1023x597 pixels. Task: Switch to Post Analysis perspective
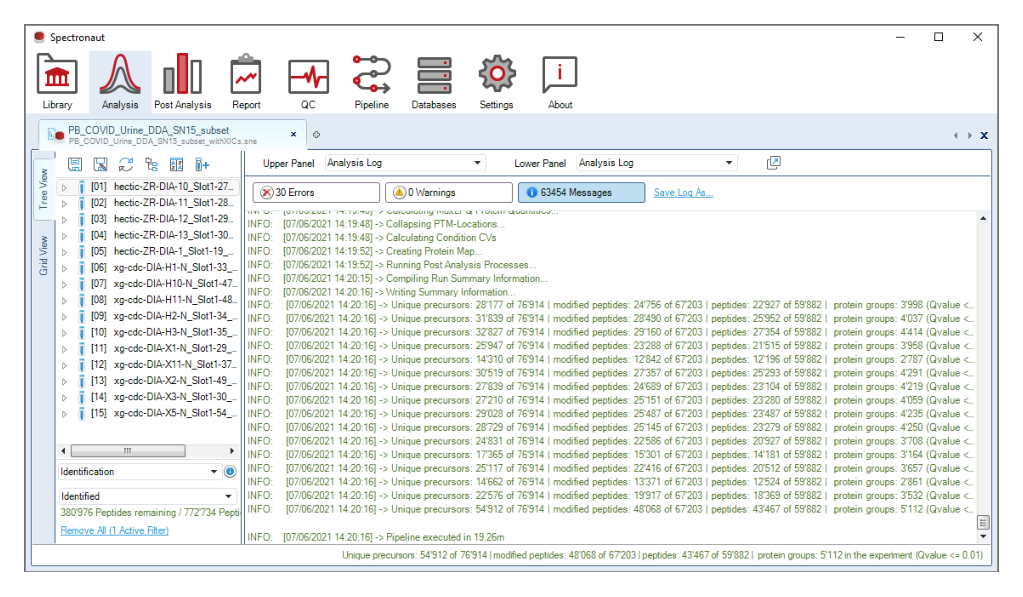click(x=183, y=82)
